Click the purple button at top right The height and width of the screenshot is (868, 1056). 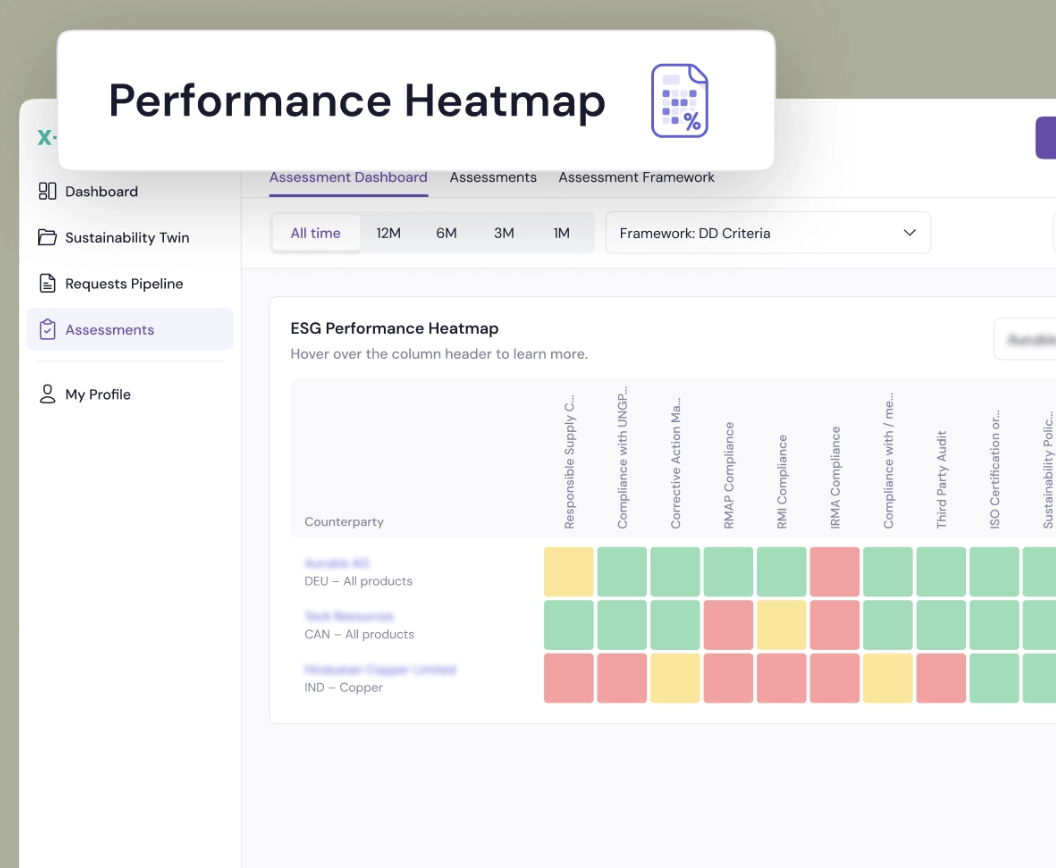coord(1046,137)
